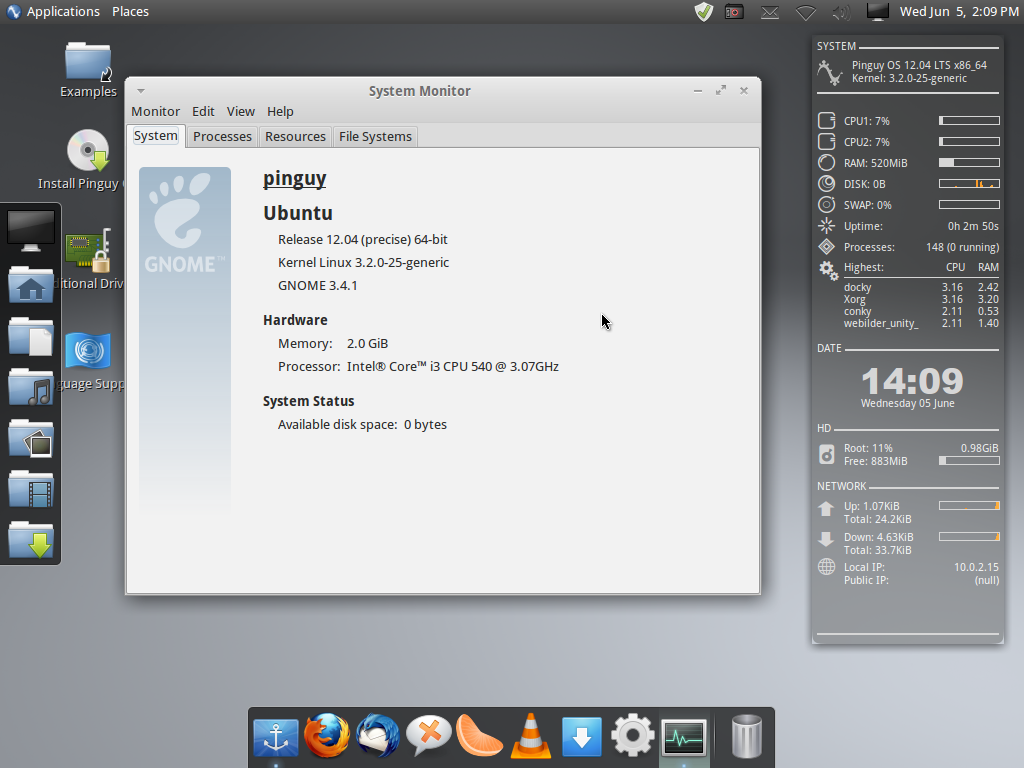Image resolution: width=1024 pixels, height=768 pixels.
Task: Switch to the Resources tab
Action: (x=295, y=136)
